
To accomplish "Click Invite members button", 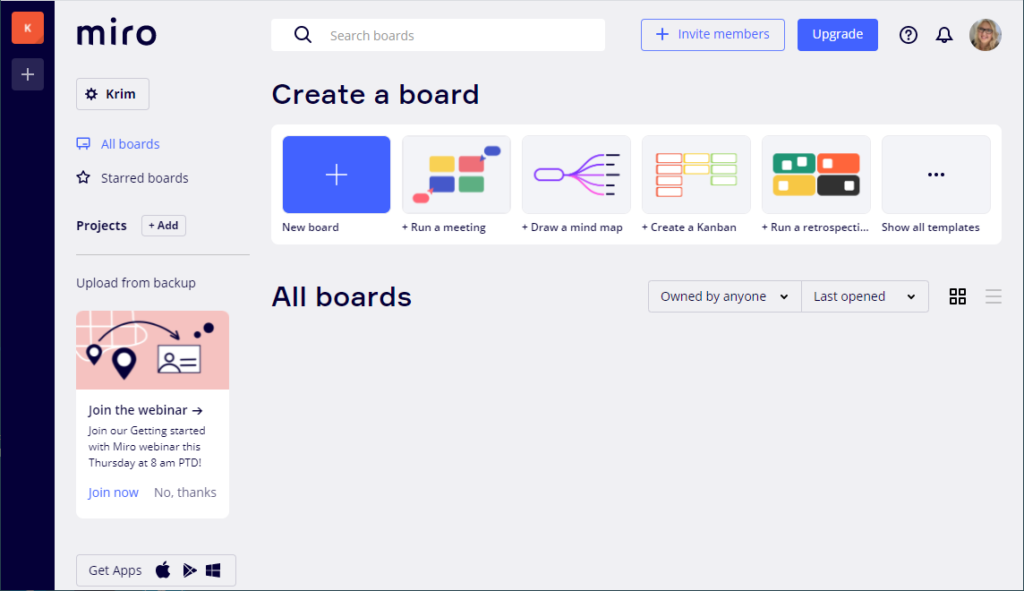I will point(712,35).
